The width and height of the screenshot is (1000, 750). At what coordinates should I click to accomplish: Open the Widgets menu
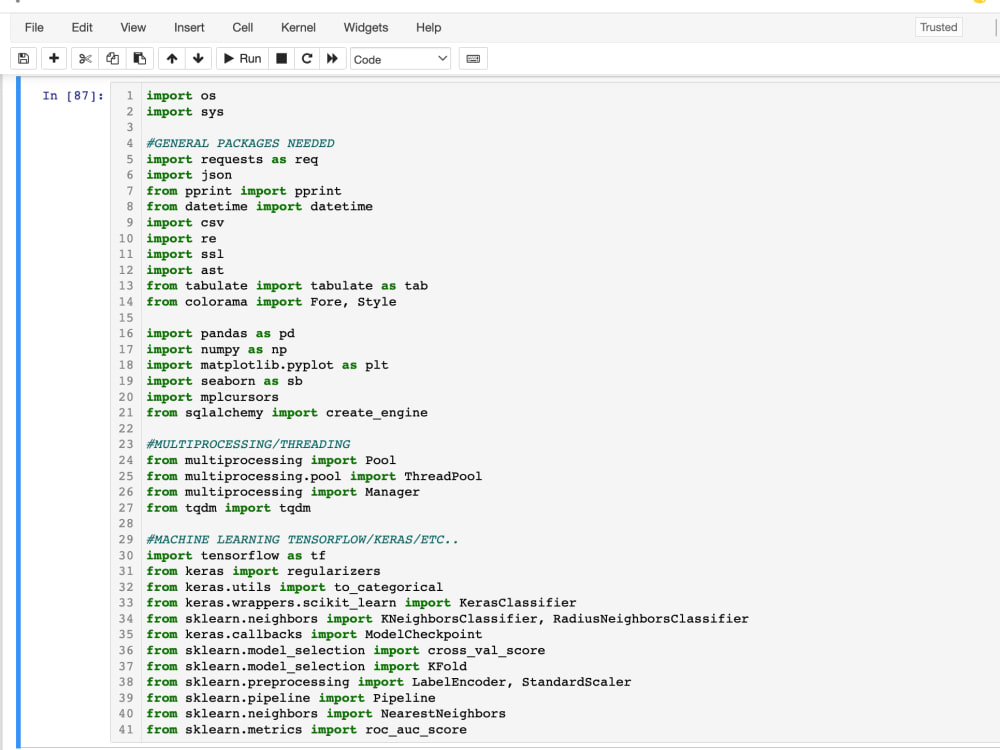tap(365, 27)
